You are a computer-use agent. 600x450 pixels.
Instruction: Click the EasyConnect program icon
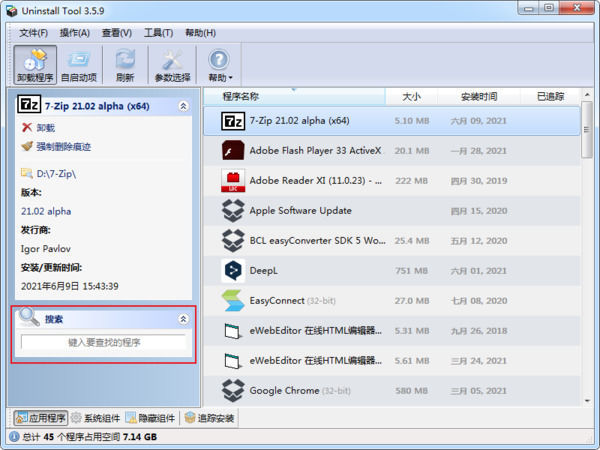[x=233, y=301]
